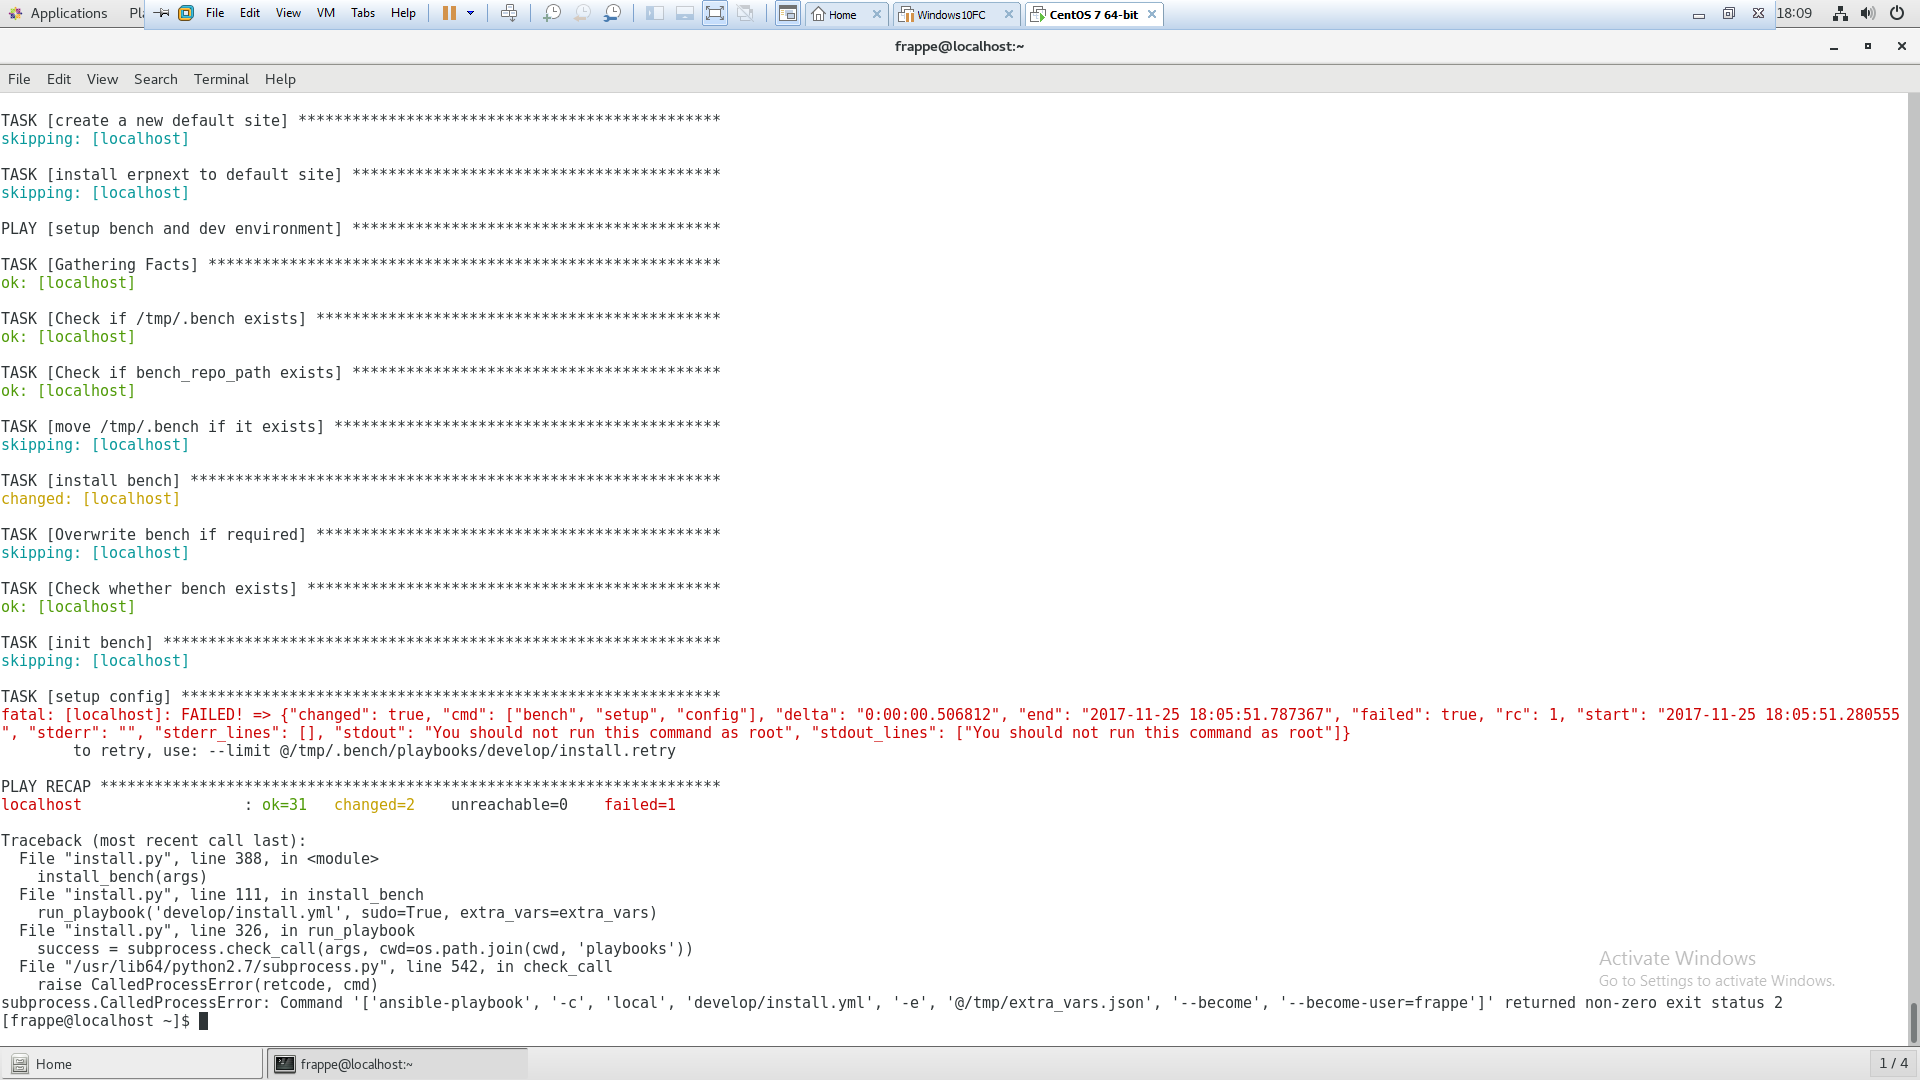The width and height of the screenshot is (1920, 1080).
Task: Toggle the tab thumbnail bar
Action: tap(685, 13)
